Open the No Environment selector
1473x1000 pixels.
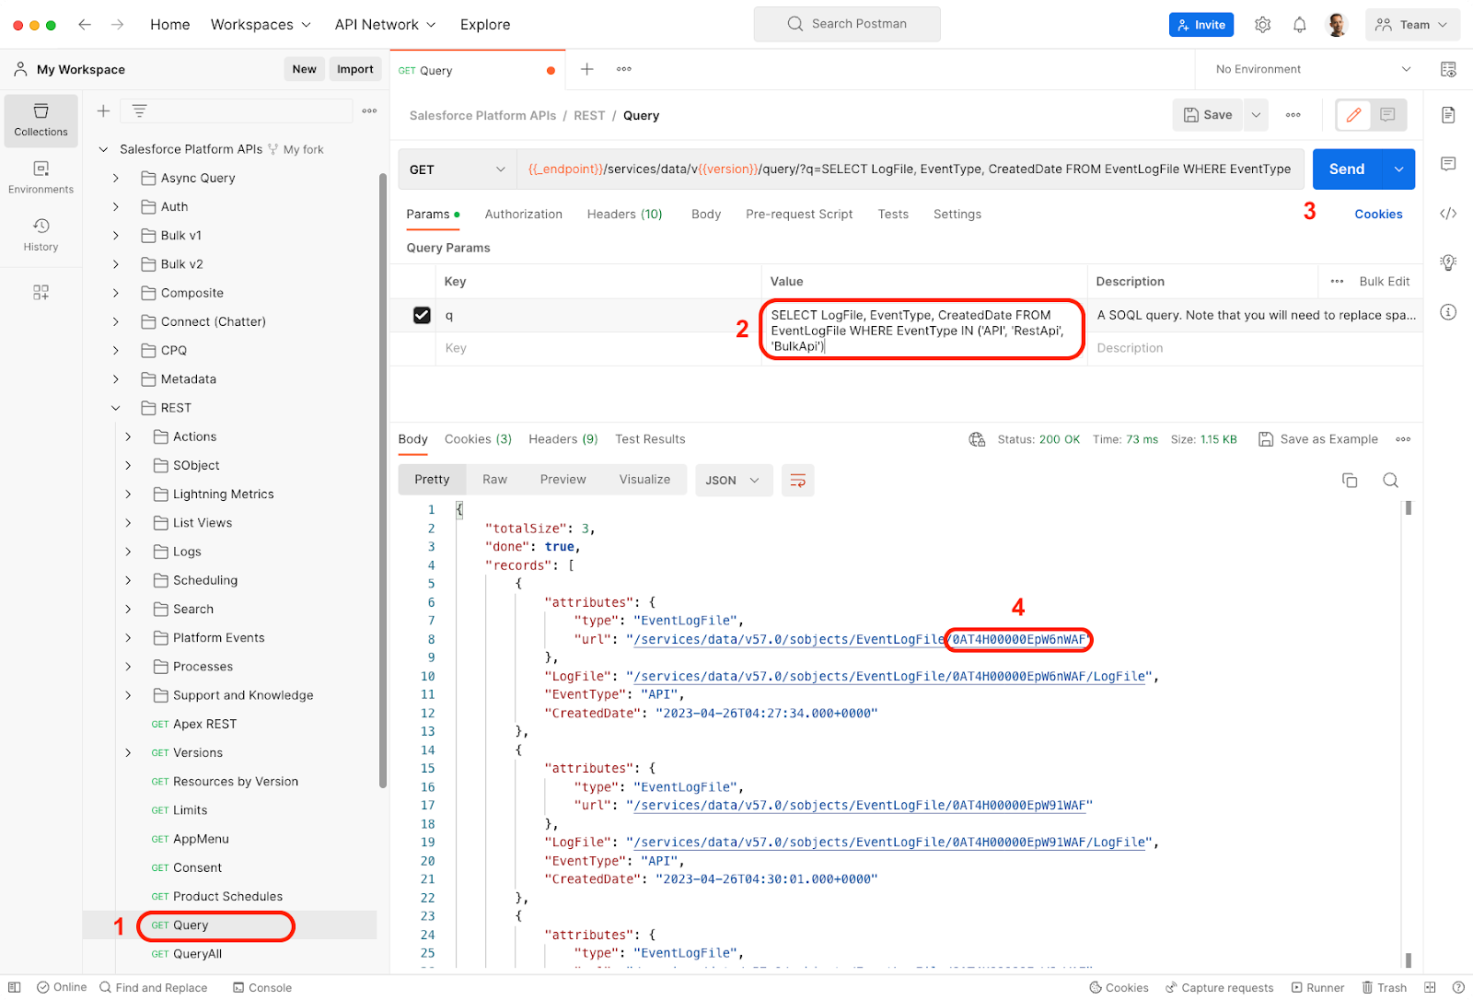pos(1312,69)
